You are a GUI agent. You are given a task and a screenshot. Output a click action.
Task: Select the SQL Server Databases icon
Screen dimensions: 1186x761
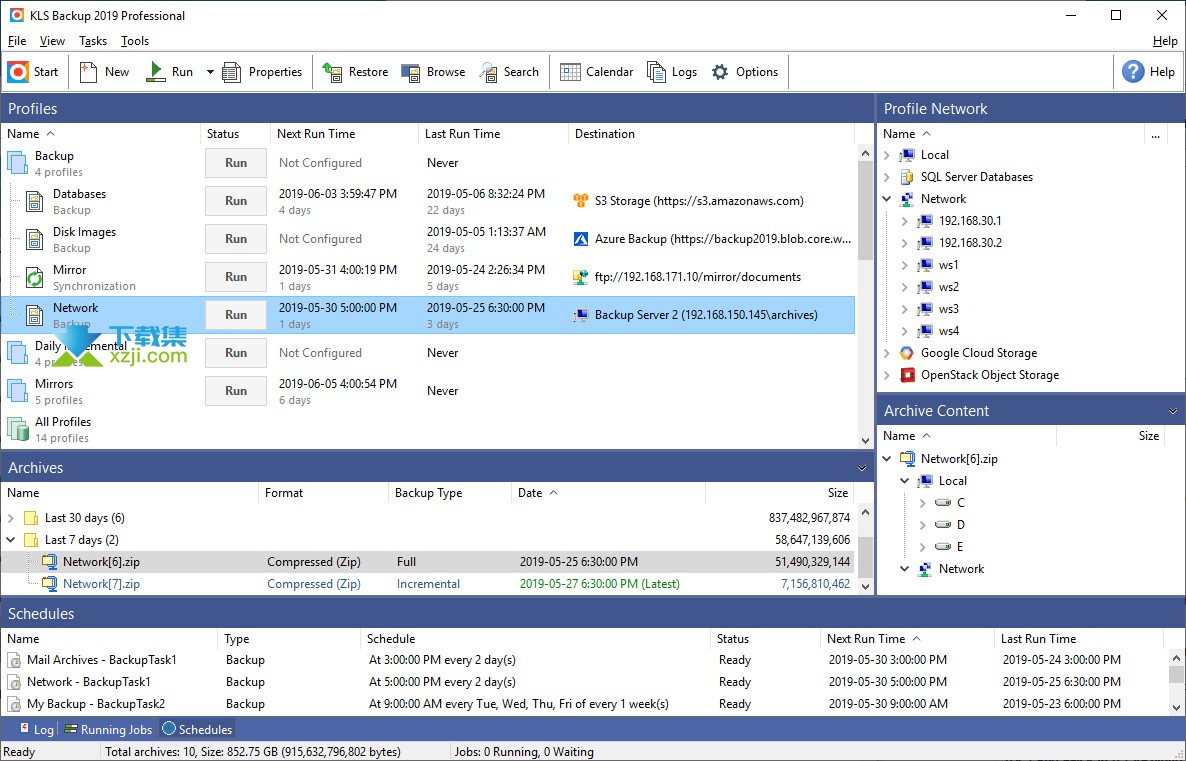coord(907,177)
